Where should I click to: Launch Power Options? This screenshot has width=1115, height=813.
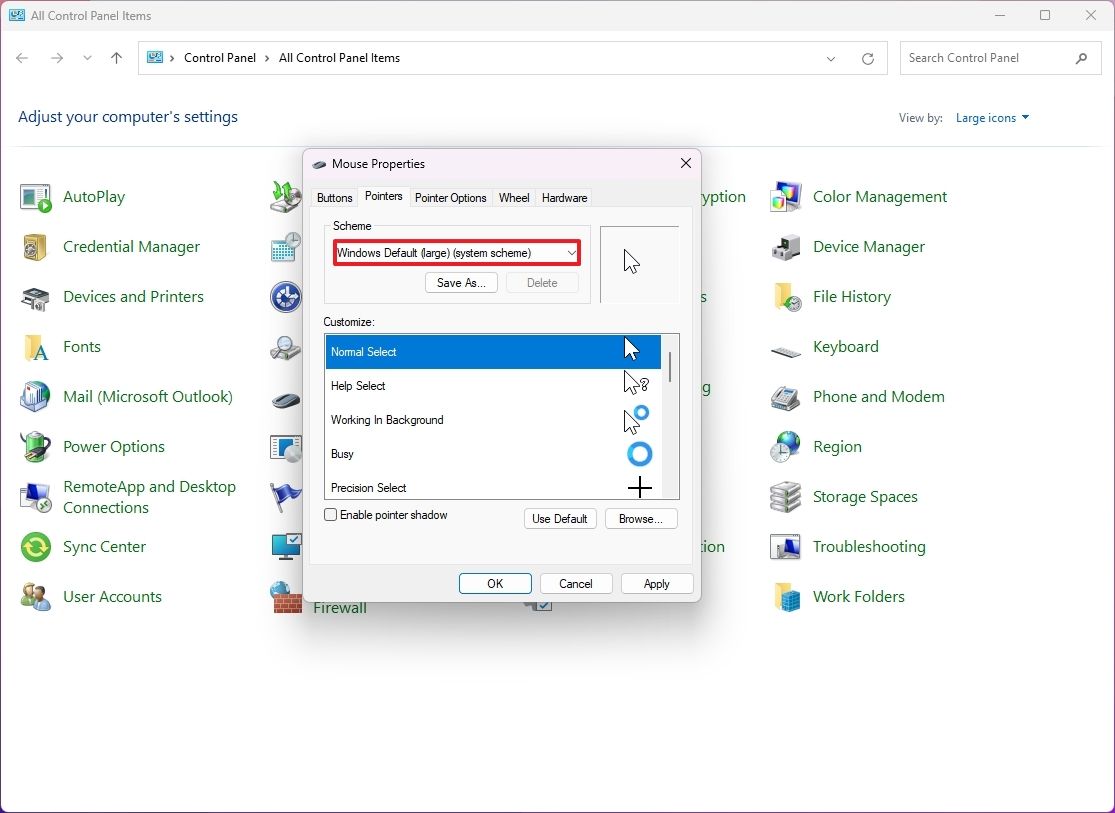(113, 446)
